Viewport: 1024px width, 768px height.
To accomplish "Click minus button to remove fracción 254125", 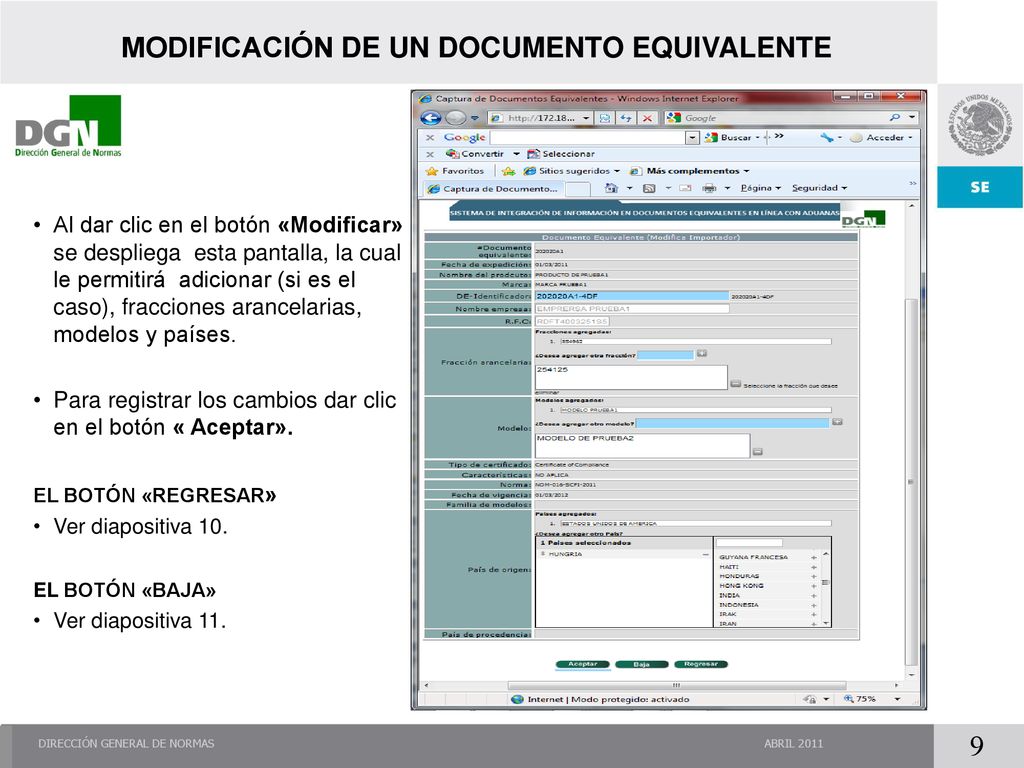I will pyautogui.click(x=735, y=384).
